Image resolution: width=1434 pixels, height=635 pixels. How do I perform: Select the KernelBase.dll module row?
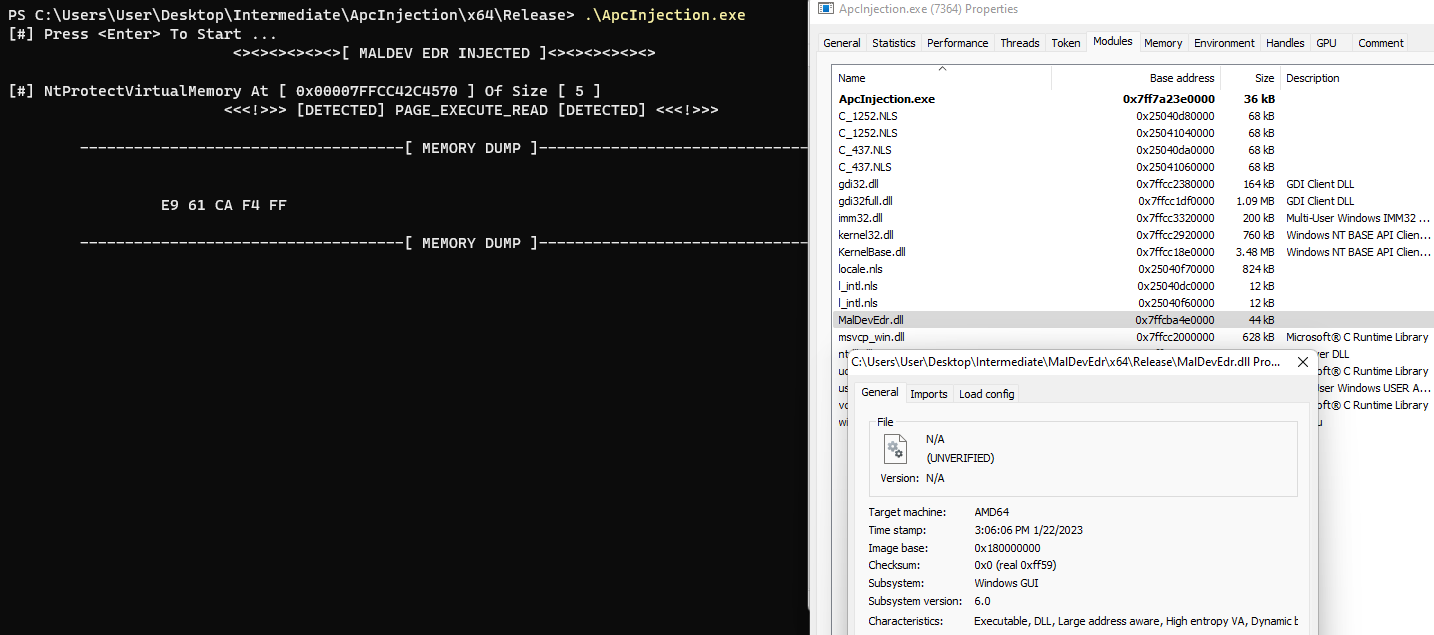871,252
